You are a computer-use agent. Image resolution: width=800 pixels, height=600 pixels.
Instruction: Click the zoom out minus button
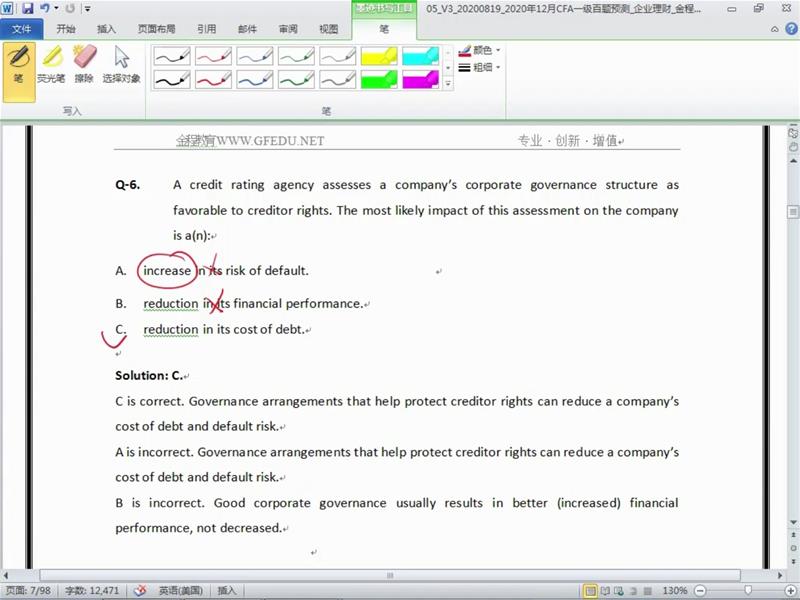point(700,591)
